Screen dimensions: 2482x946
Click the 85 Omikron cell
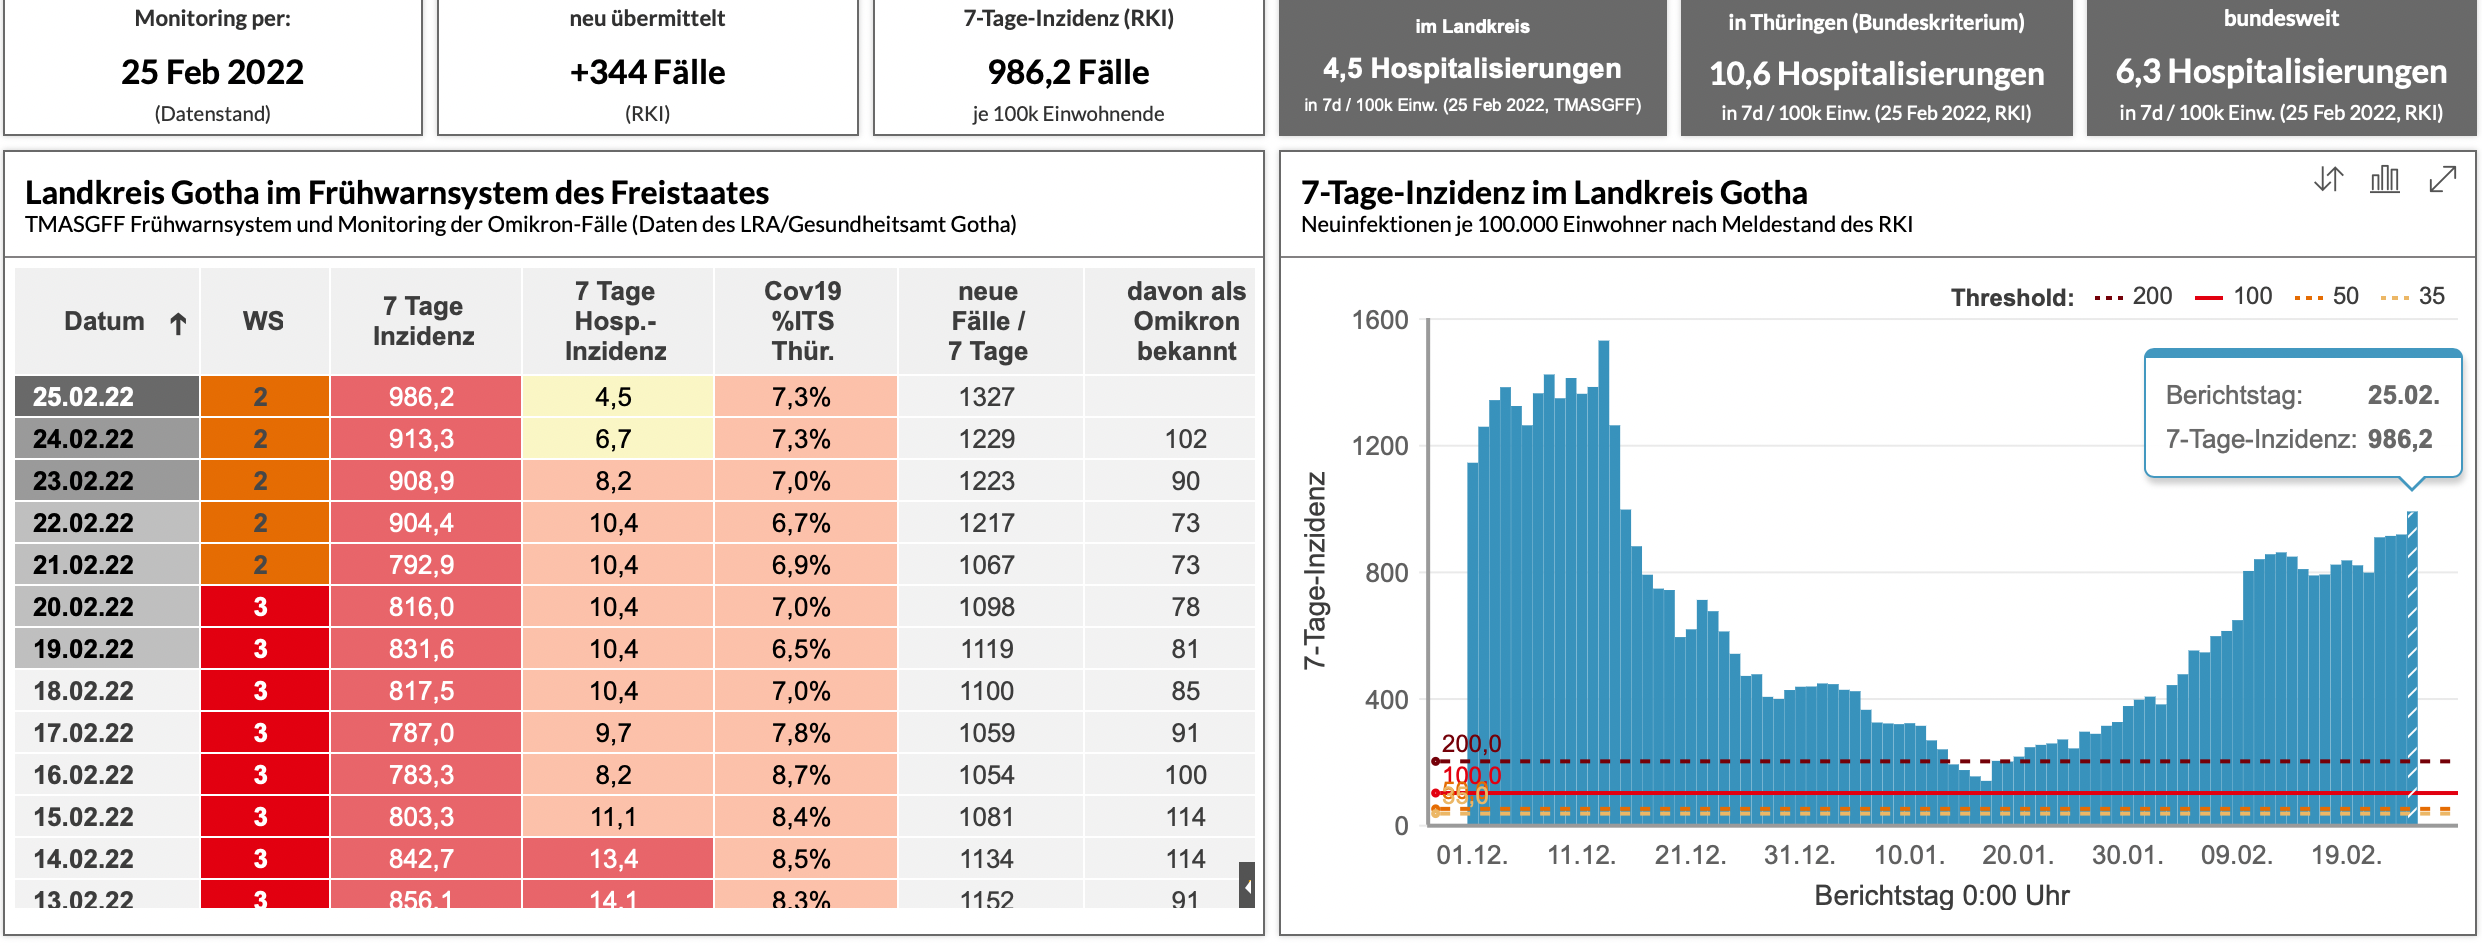coord(1170,690)
